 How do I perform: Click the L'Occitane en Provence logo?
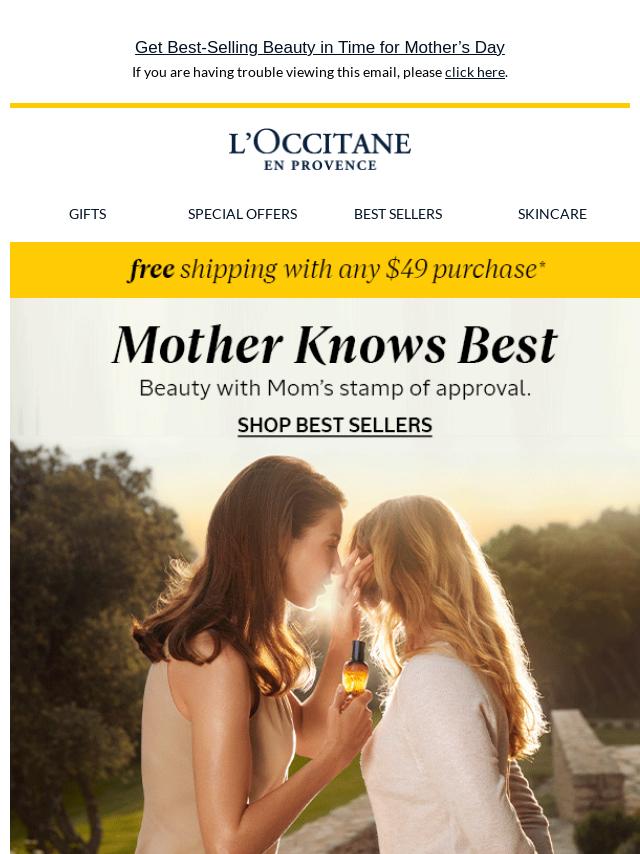320,150
